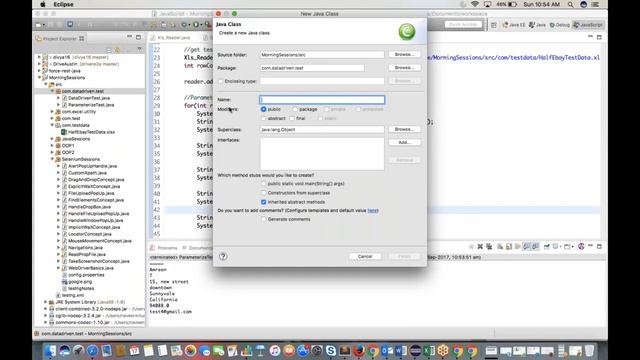
Task: Tick the abstract modifier checkbox
Action: coord(264,118)
